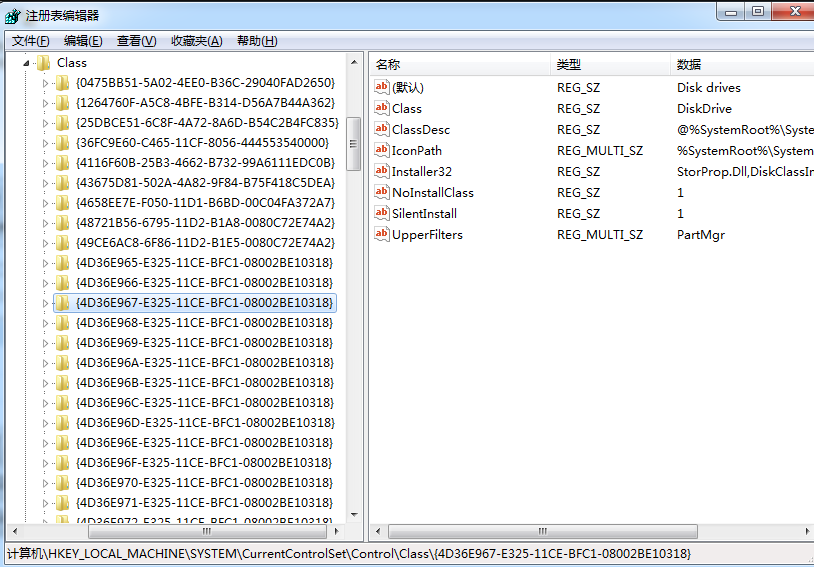Click the Class folder icon in tree

[44, 62]
